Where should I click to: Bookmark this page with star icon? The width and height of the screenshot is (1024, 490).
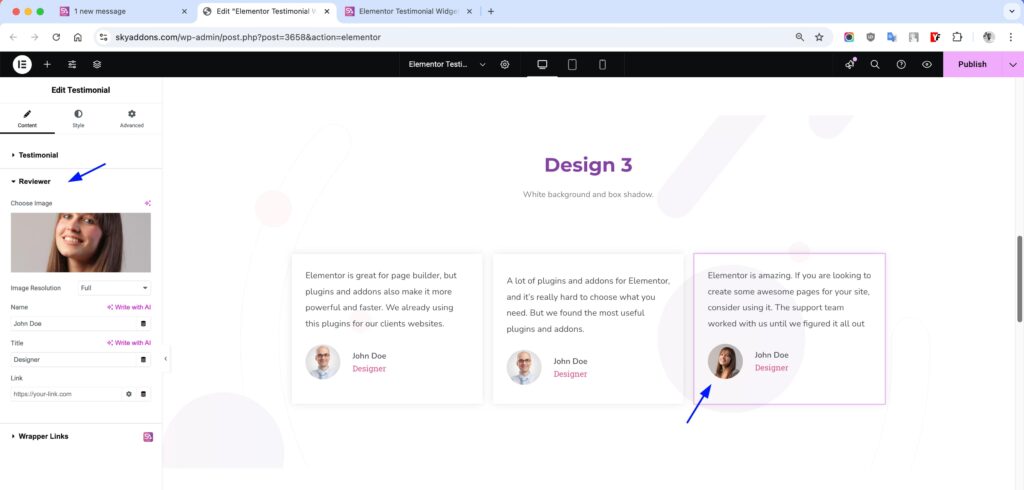click(819, 37)
